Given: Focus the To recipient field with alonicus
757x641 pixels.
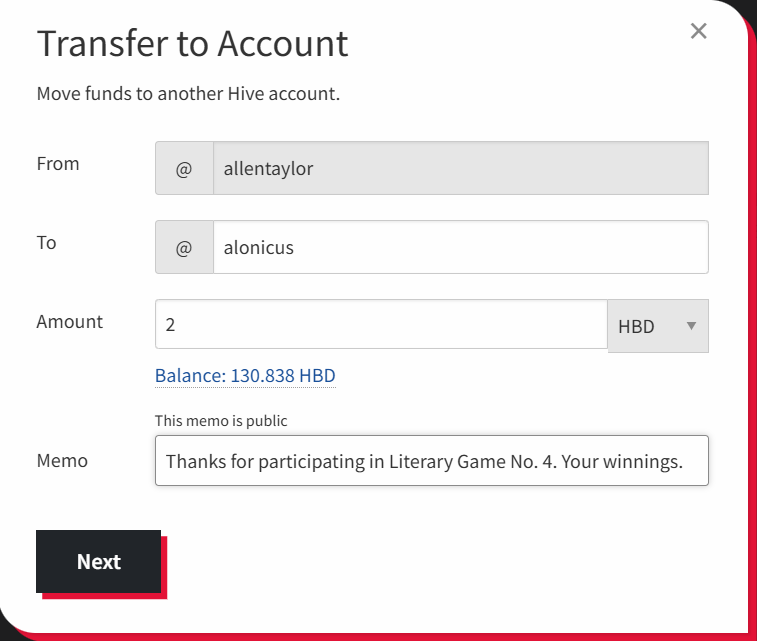Looking at the screenshot, I should tap(460, 247).
